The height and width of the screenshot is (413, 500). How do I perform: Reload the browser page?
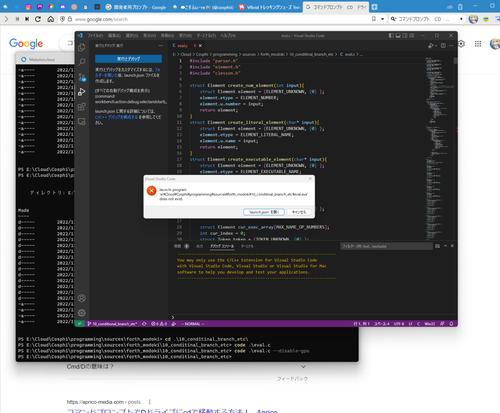[38, 19]
